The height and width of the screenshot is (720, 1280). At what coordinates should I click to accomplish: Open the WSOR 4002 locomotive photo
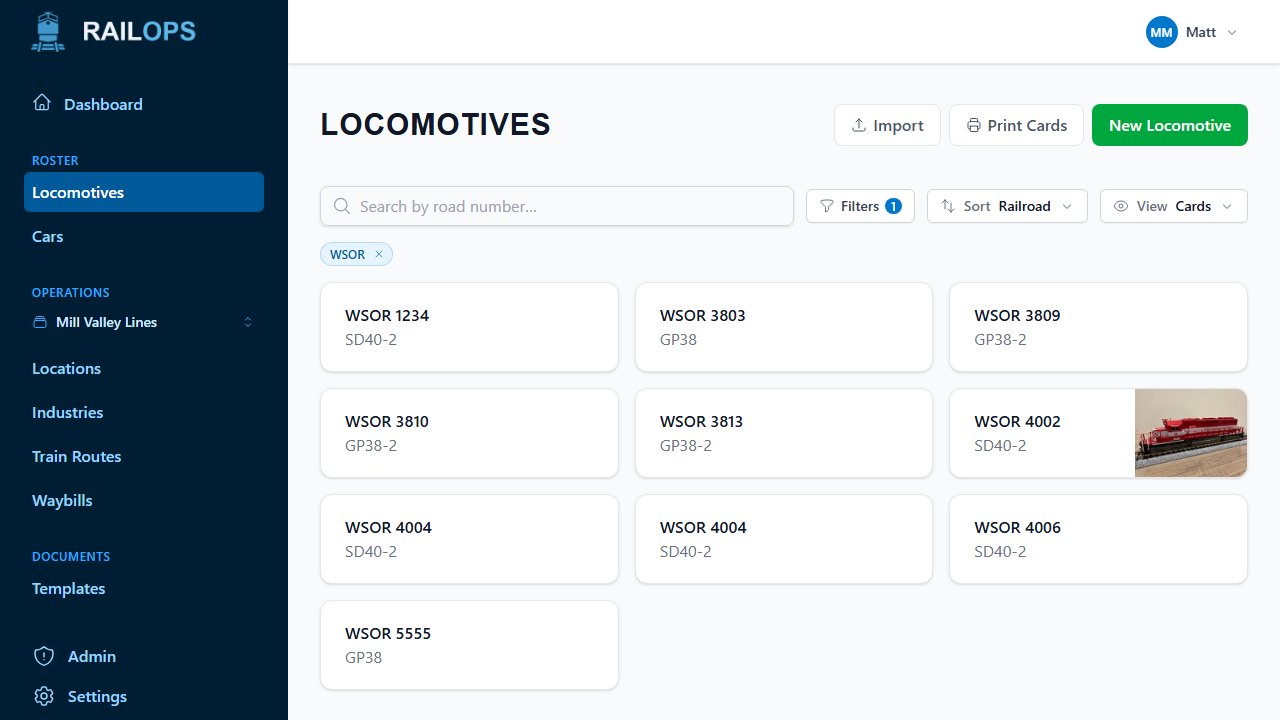[x=1191, y=433]
